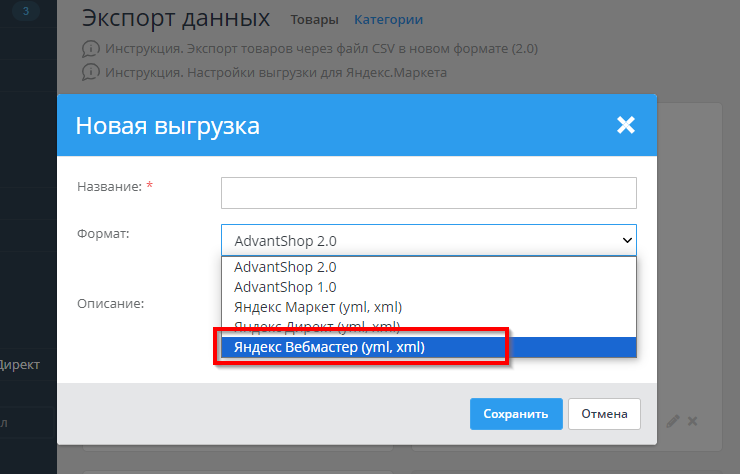
Task: Click the notification badge showing 3
Action: pyautogui.click(x=26, y=12)
